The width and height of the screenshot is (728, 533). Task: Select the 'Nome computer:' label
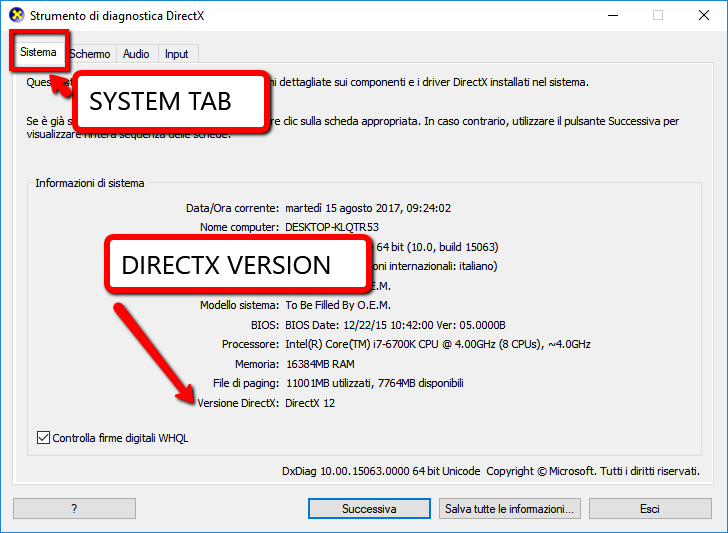(x=240, y=227)
